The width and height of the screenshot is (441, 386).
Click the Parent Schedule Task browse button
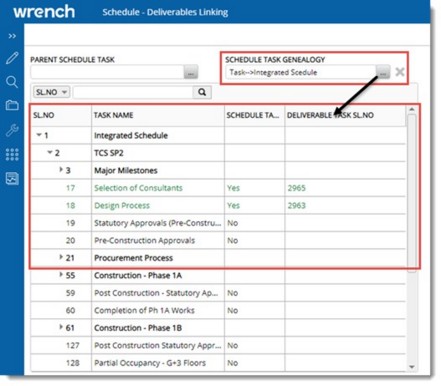coord(191,72)
